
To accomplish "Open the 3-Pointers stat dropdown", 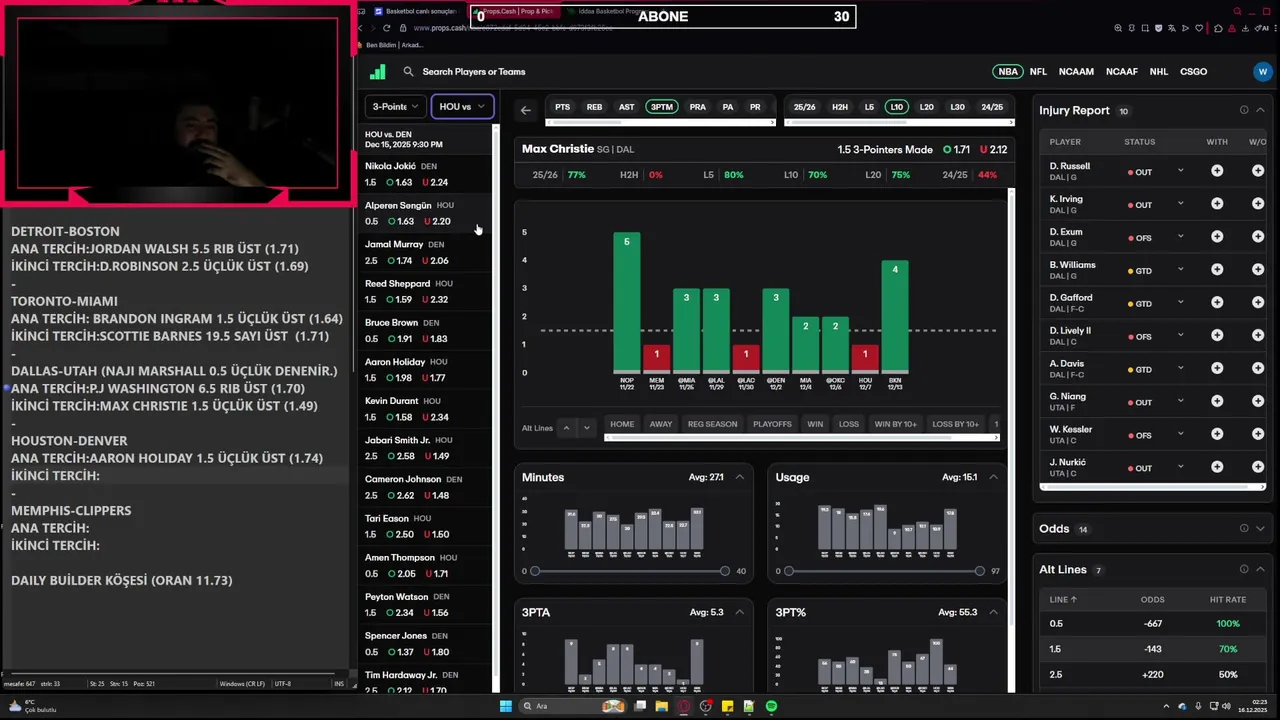I will (x=396, y=106).
